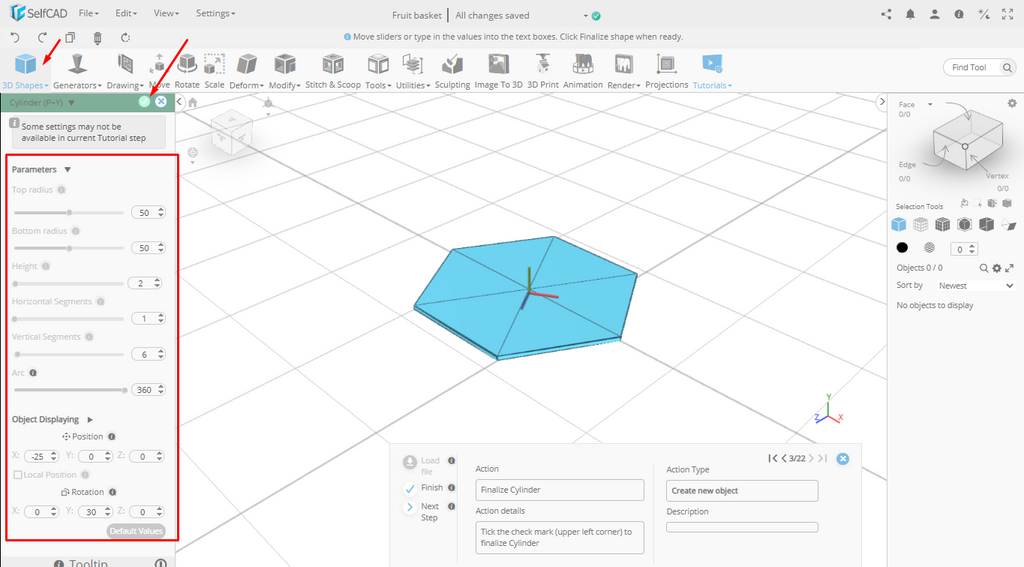
Task: Click Next Step in tutorial panel
Action: click(x=411, y=508)
